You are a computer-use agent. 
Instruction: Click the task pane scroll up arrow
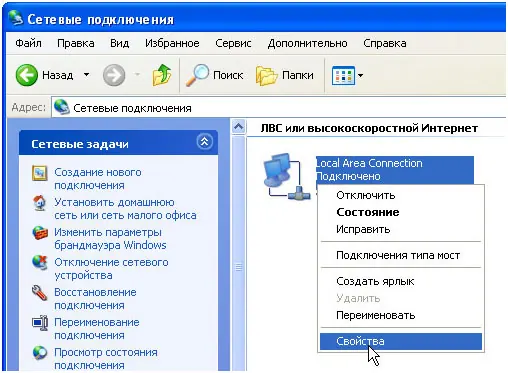[238, 127]
